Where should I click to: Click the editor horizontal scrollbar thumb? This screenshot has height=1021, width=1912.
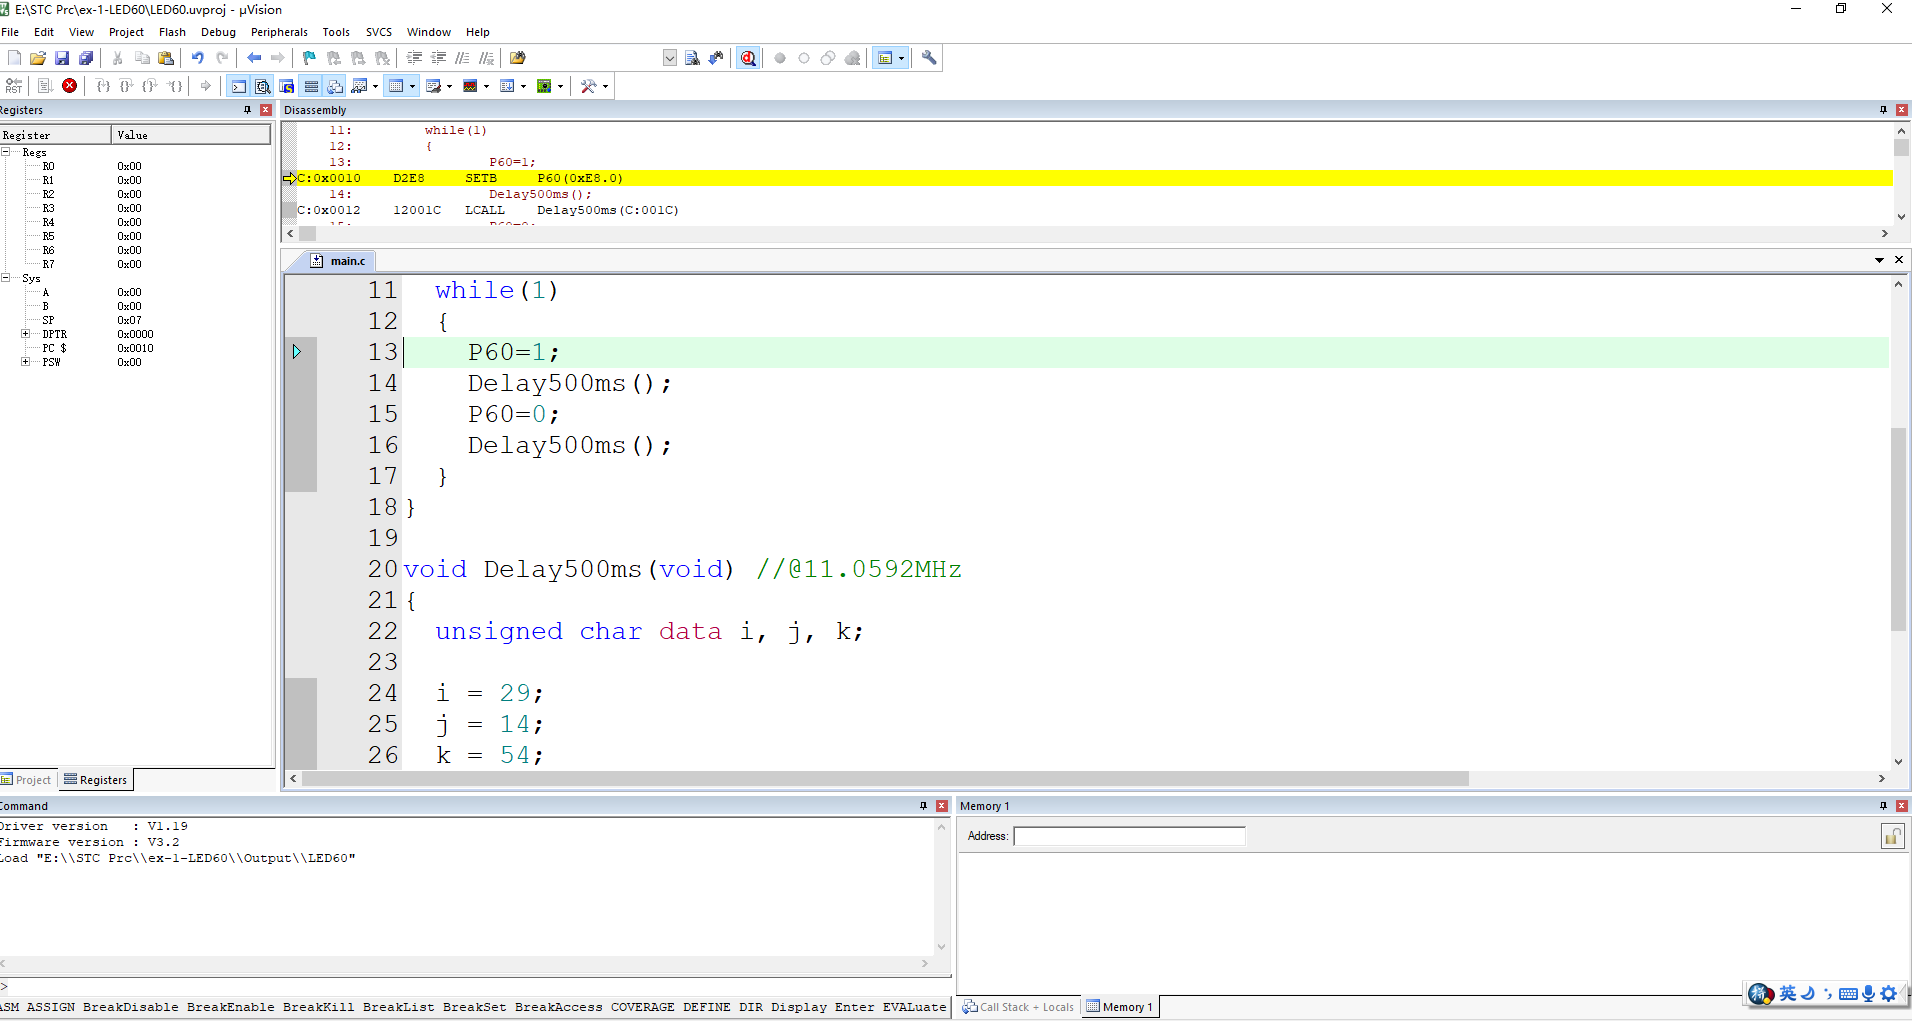885,779
